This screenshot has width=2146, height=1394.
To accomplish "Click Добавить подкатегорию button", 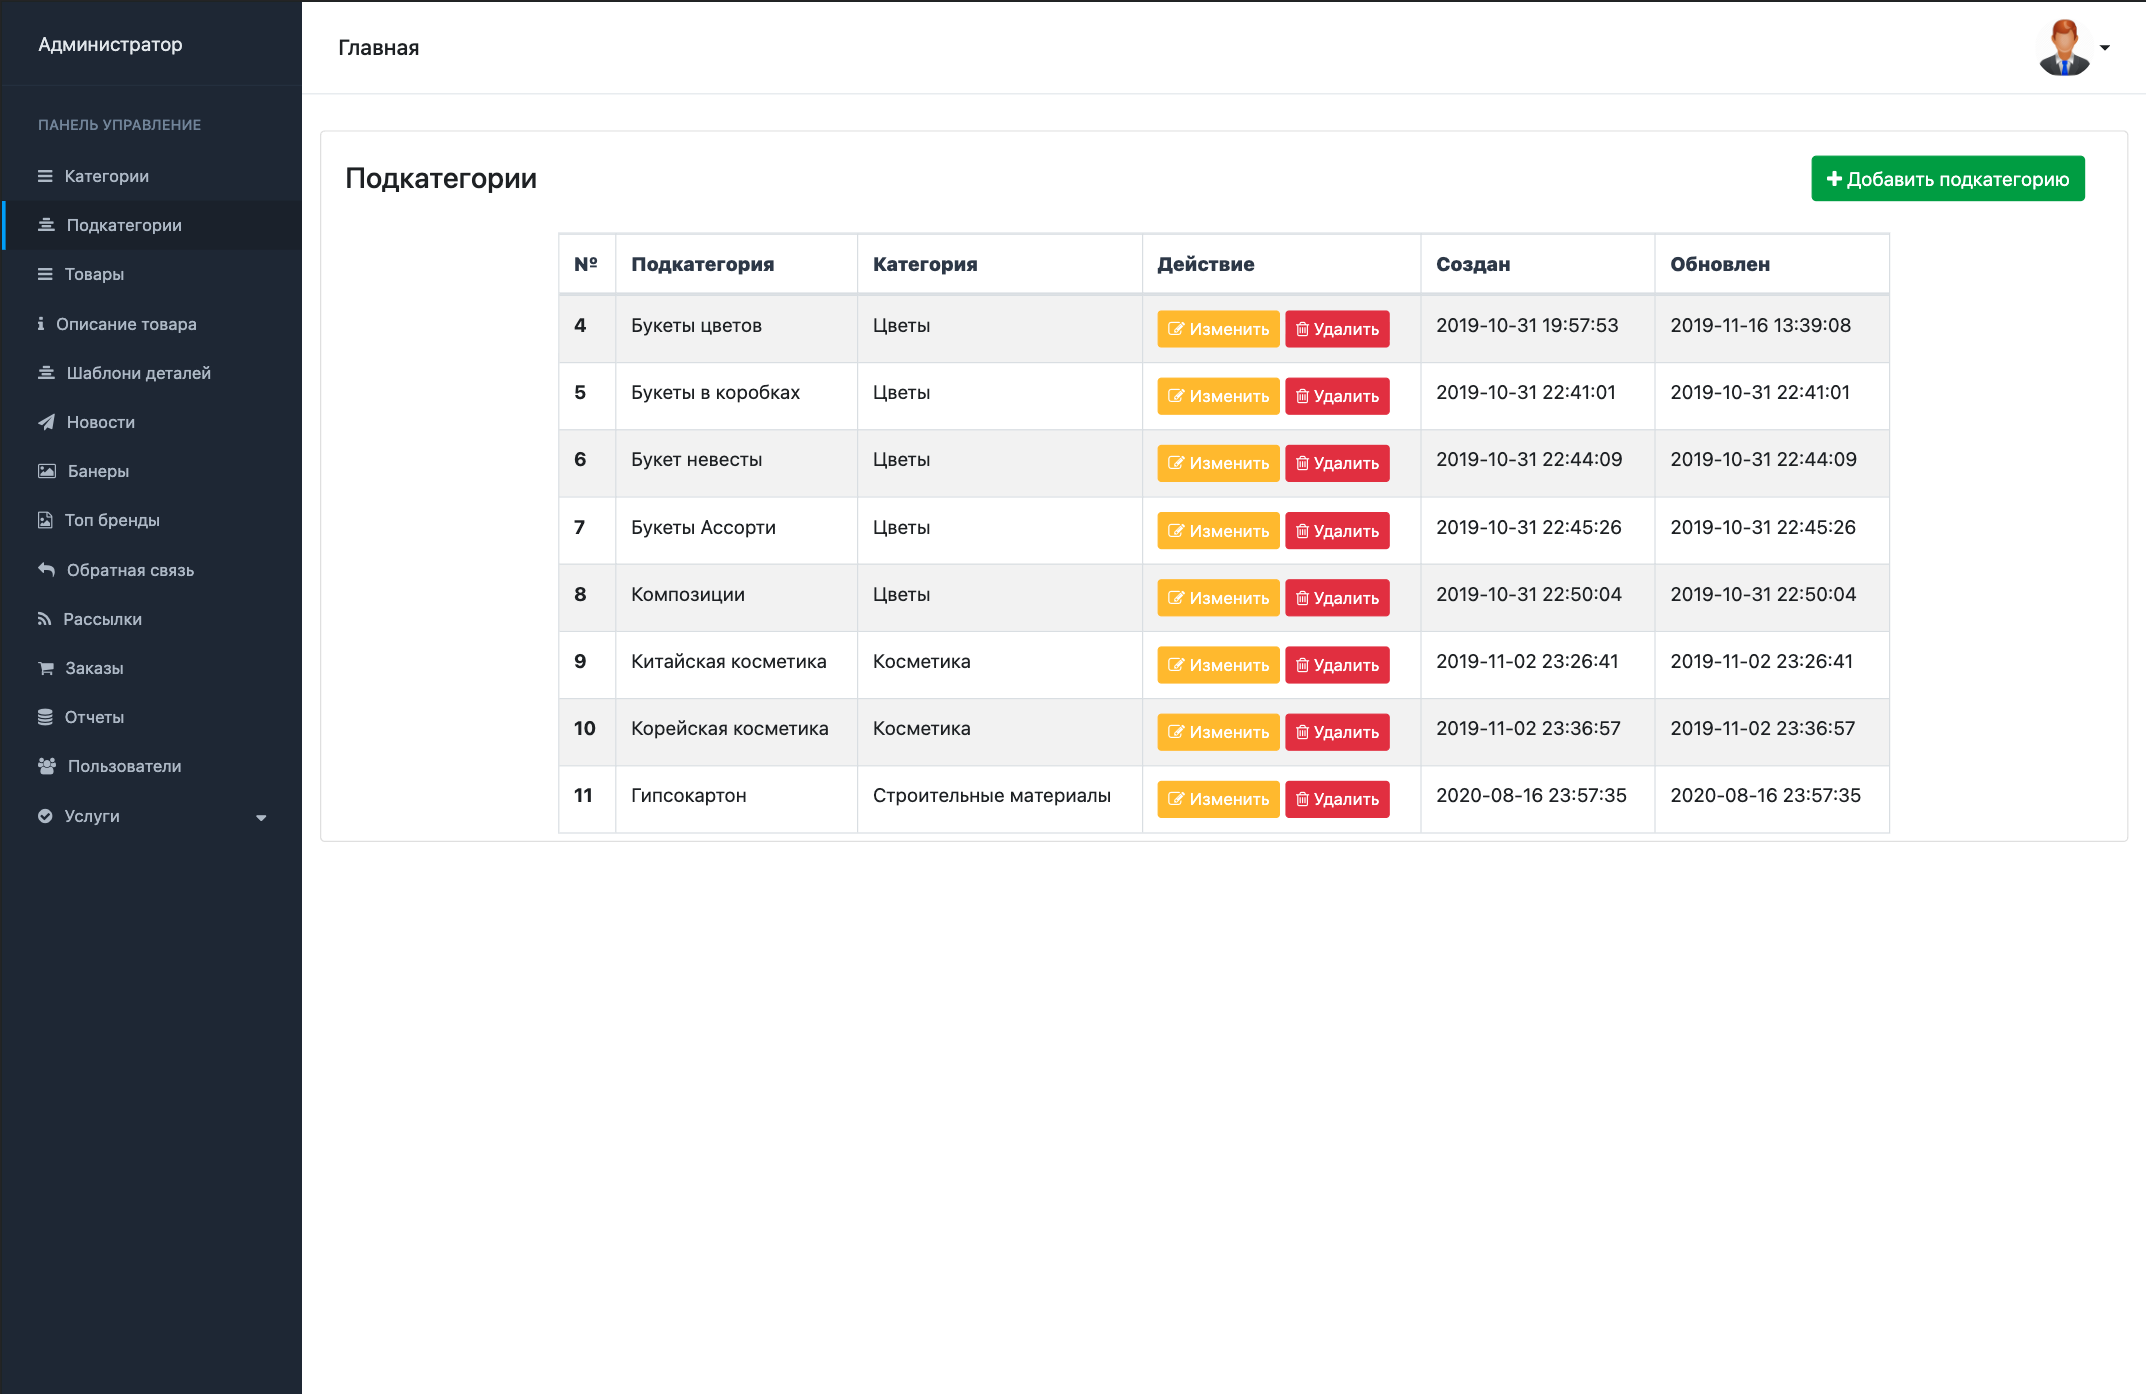I will click(x=1947, y=179).
